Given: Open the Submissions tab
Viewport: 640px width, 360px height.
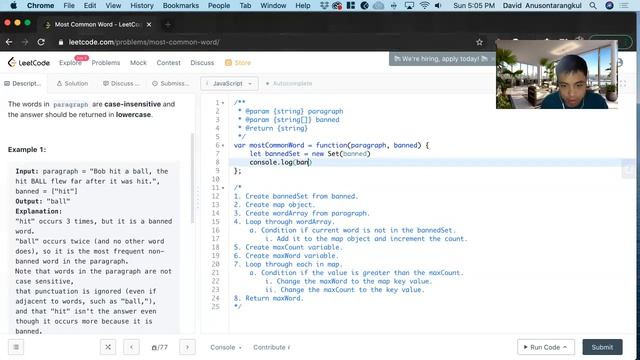Looking at the screenshot, I should [171, 83].
